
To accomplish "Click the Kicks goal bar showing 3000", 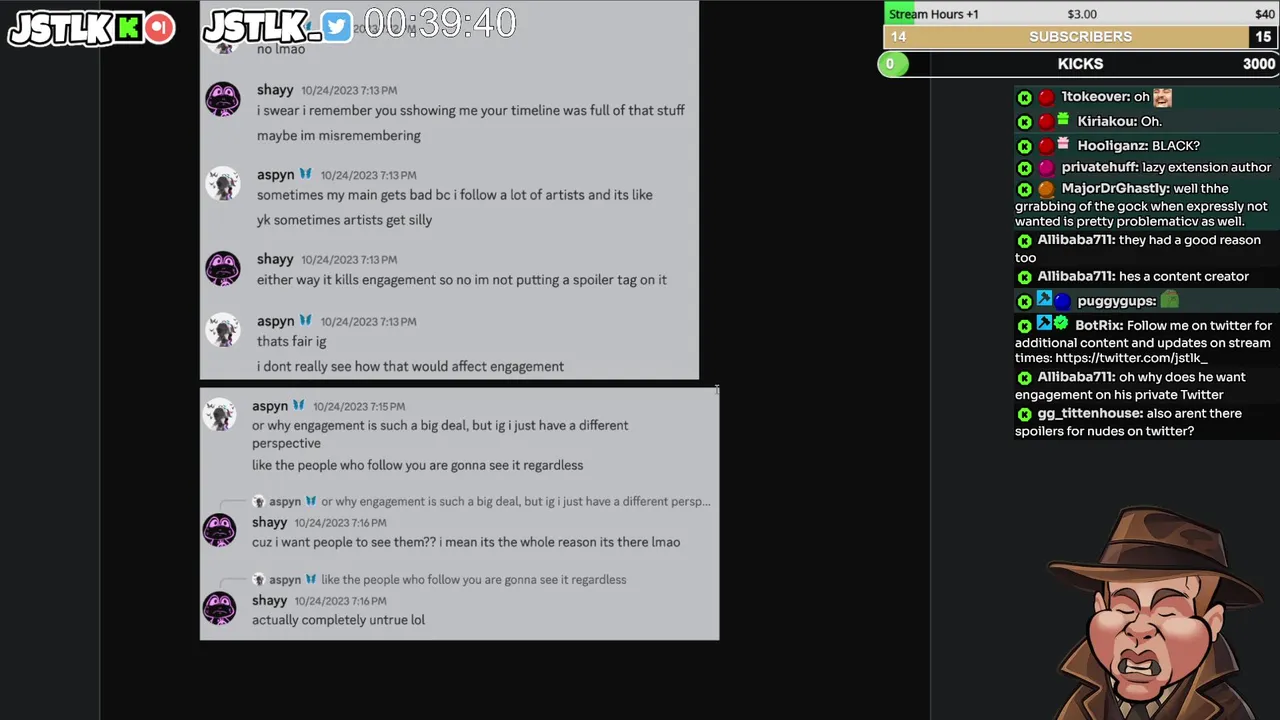I will pyautogui.click(x=1078, y=64).
